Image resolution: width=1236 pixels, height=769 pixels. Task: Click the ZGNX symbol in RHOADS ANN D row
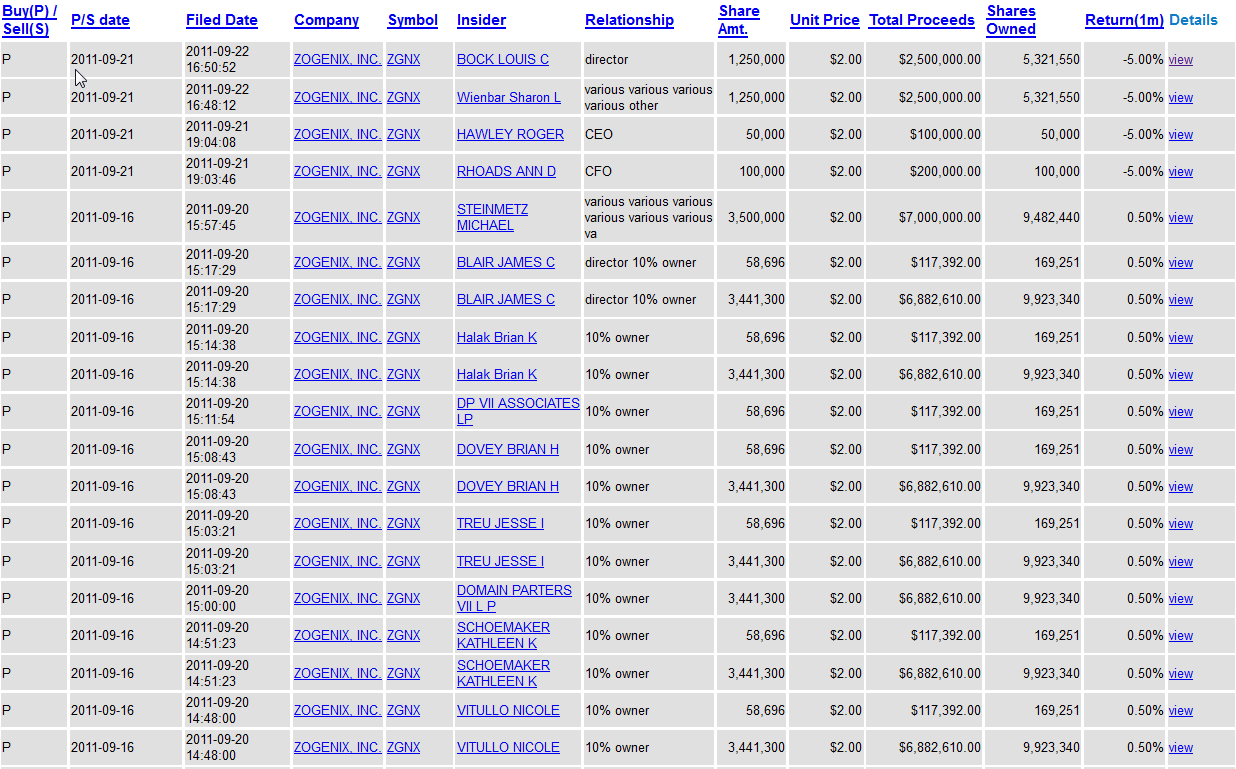click(403, 171)
